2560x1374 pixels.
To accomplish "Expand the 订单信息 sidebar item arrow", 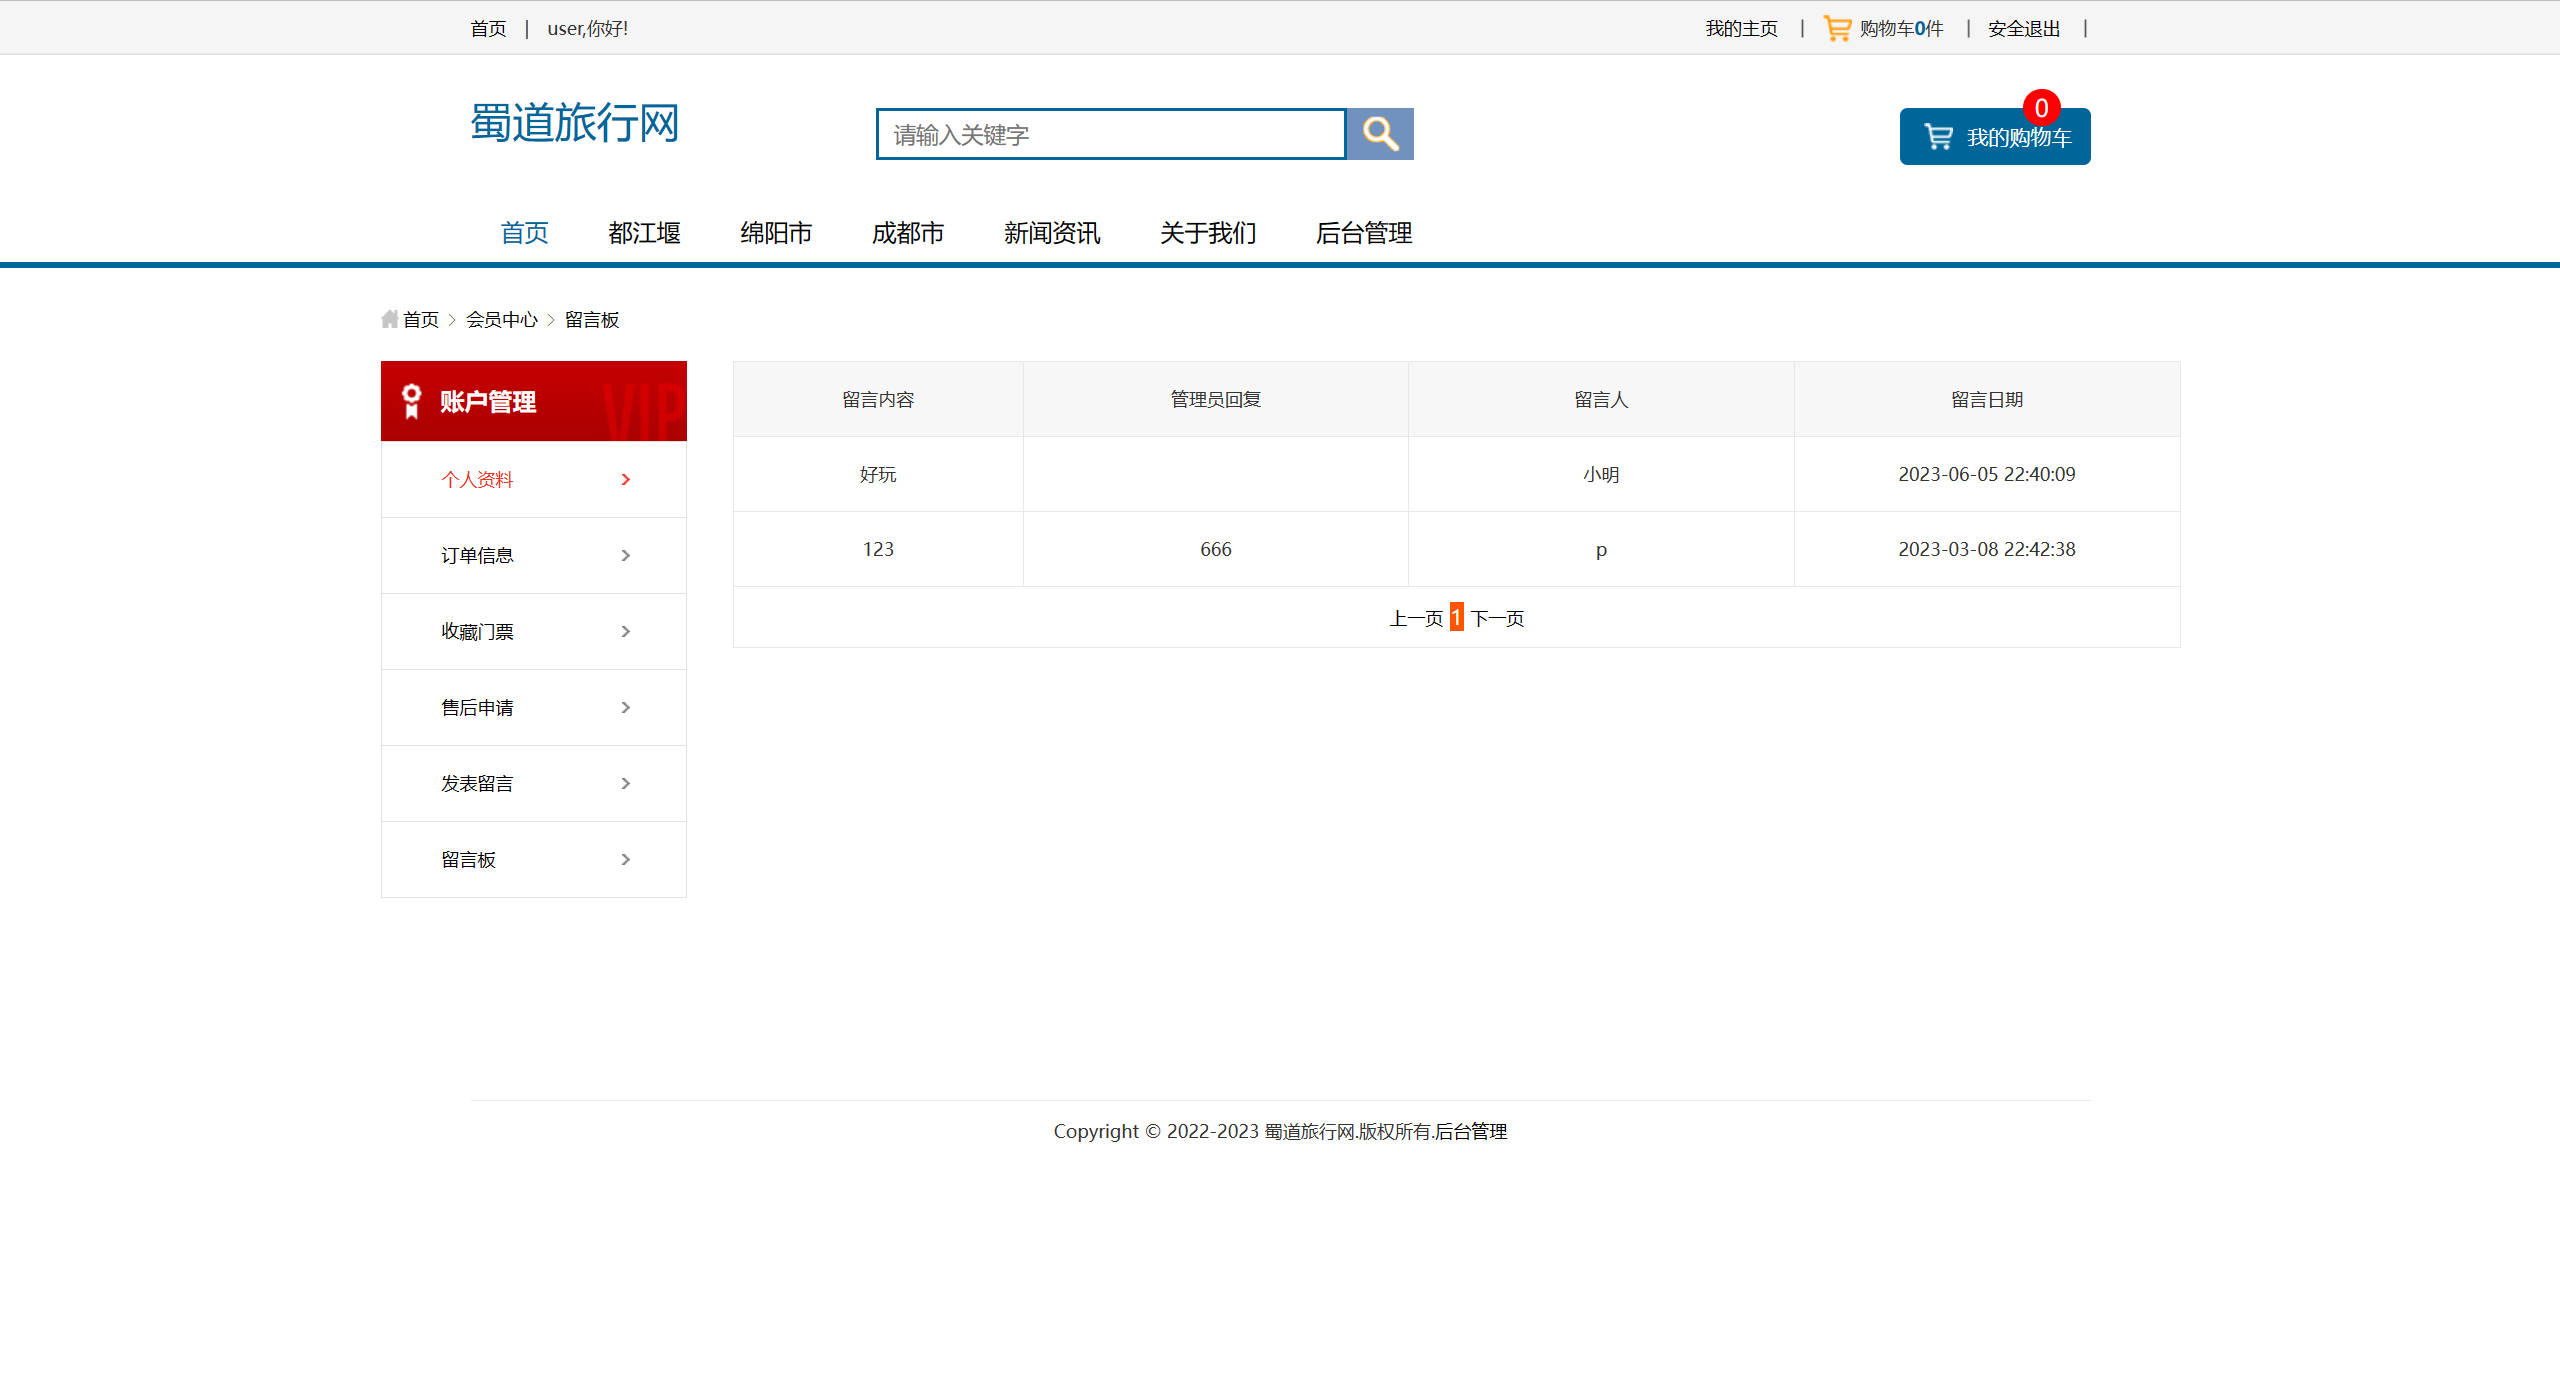I will tap(626, 555).
